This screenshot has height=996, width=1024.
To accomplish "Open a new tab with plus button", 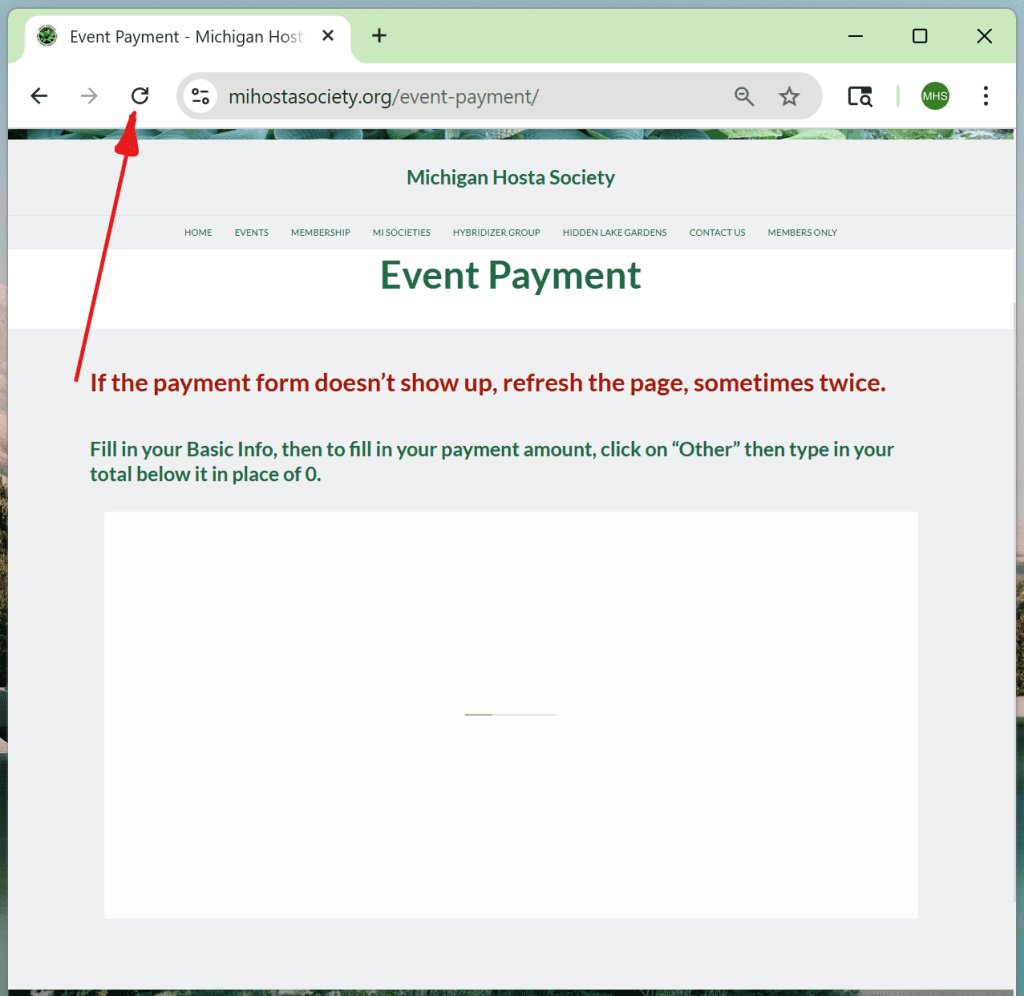I will pos(379,36).
